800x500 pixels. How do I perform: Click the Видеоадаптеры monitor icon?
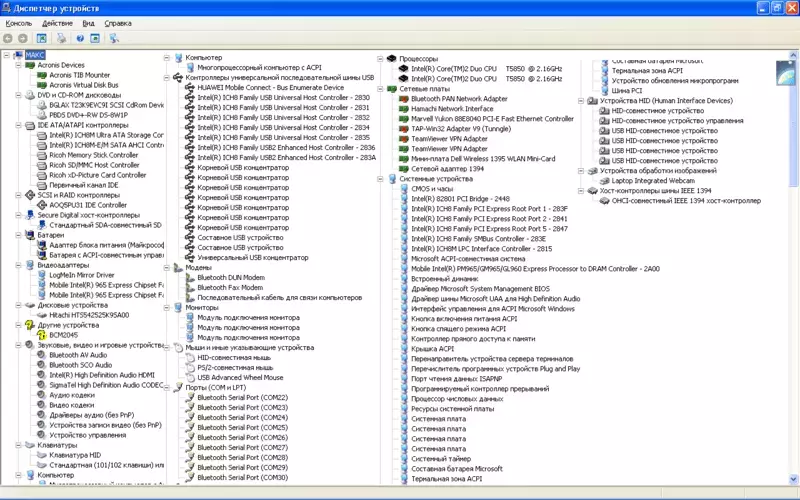30,265
